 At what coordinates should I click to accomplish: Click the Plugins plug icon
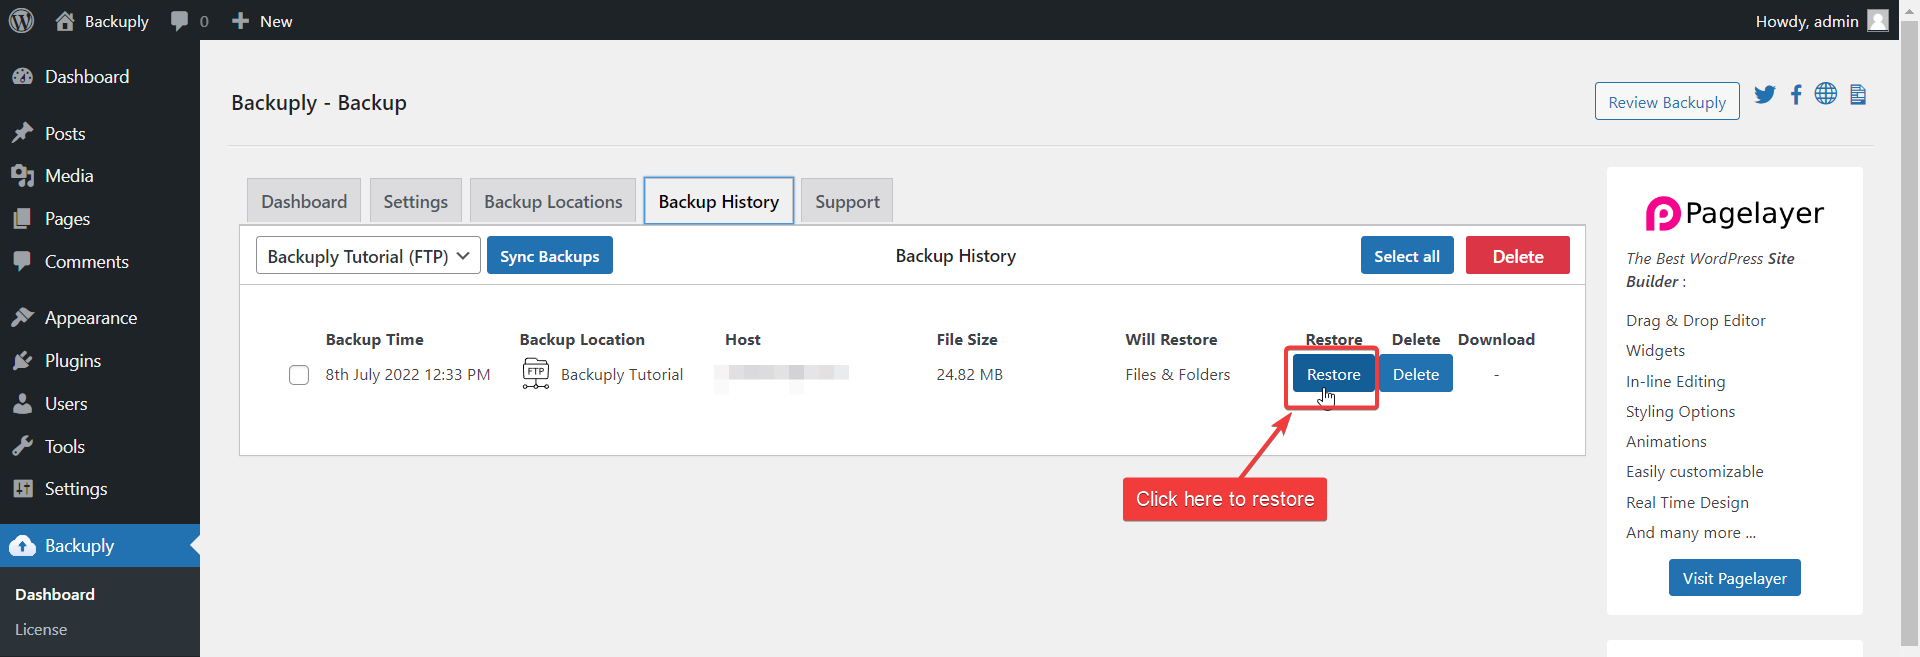point(22,361)
